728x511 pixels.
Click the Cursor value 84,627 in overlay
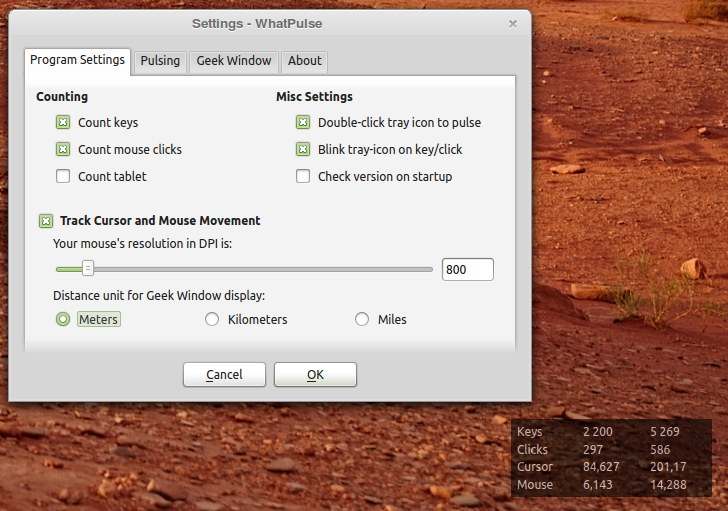tap(601, 467)
